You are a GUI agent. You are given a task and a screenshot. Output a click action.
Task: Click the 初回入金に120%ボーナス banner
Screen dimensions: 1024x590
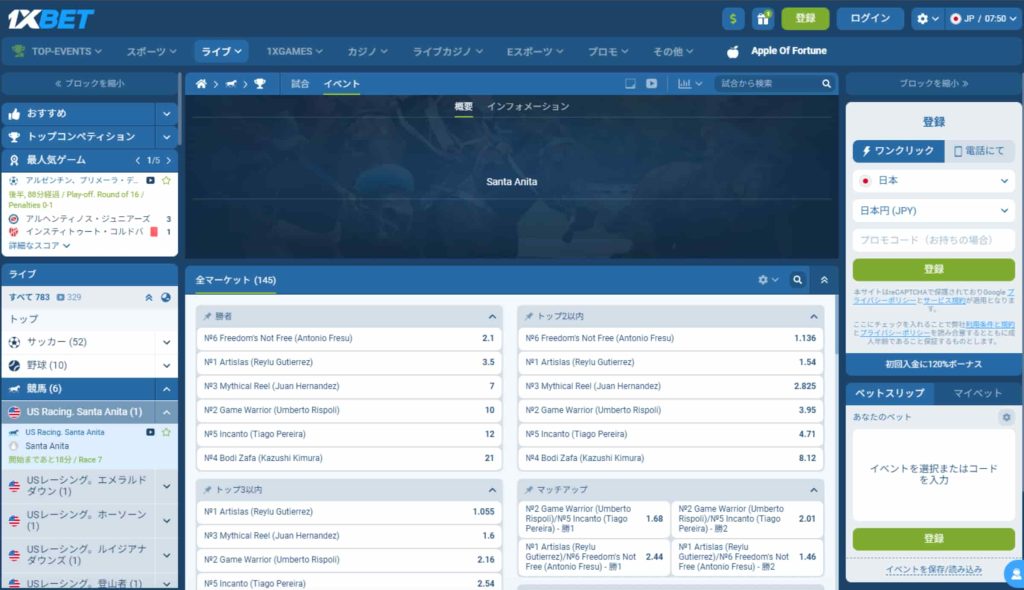[933, 364]
